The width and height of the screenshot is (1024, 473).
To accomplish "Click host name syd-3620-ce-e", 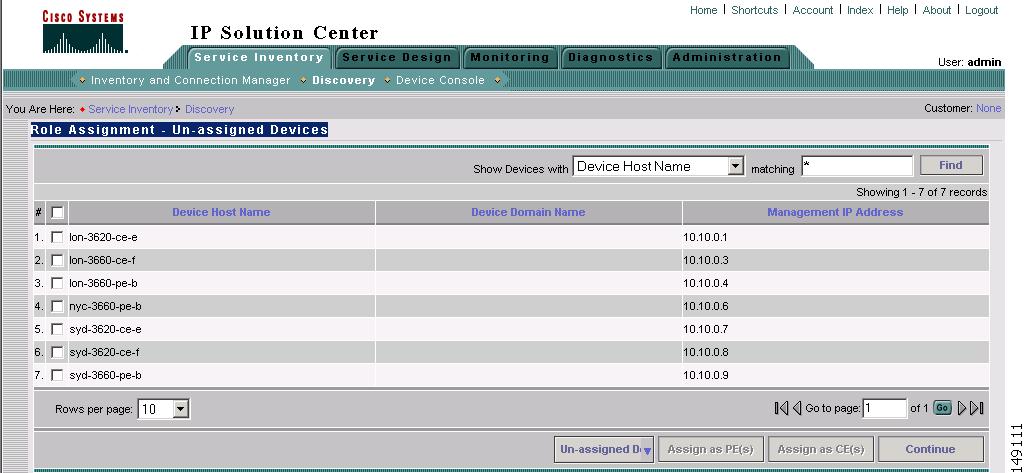I will (x=105, y=329).
